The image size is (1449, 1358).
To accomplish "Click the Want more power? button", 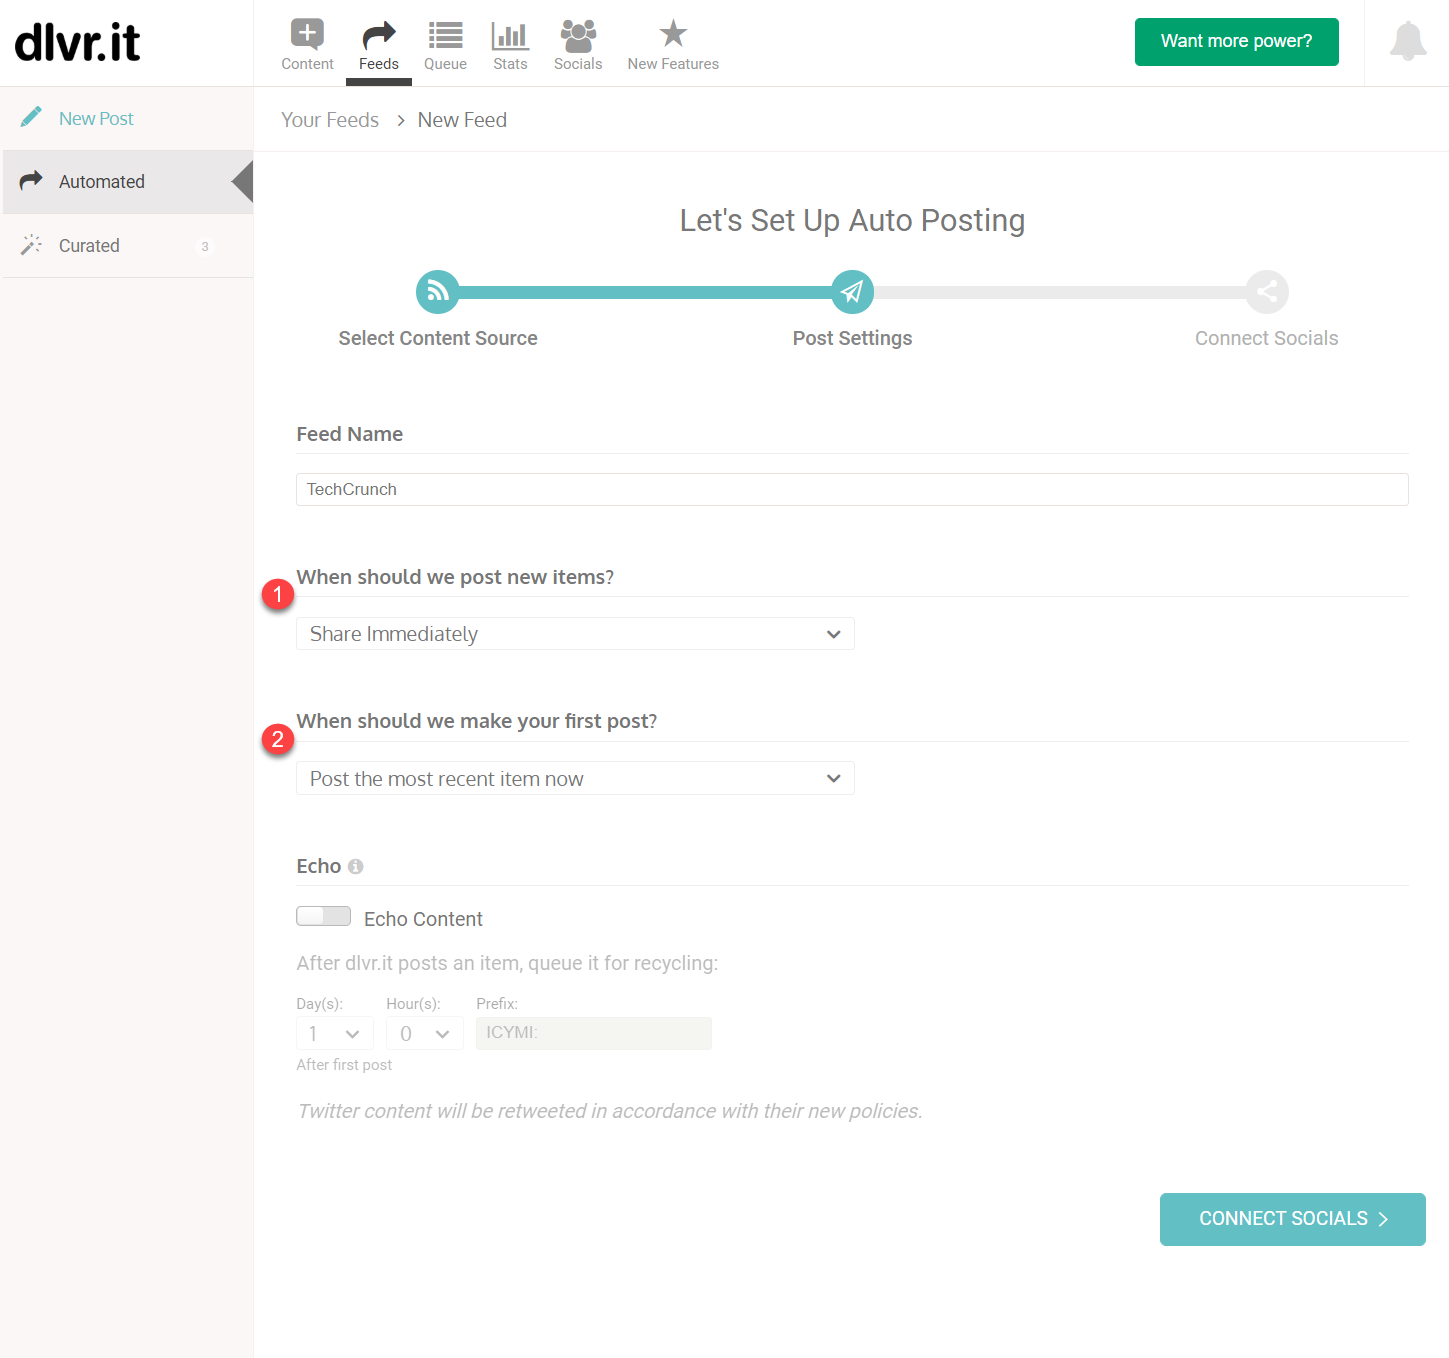I will [1236, 42].
